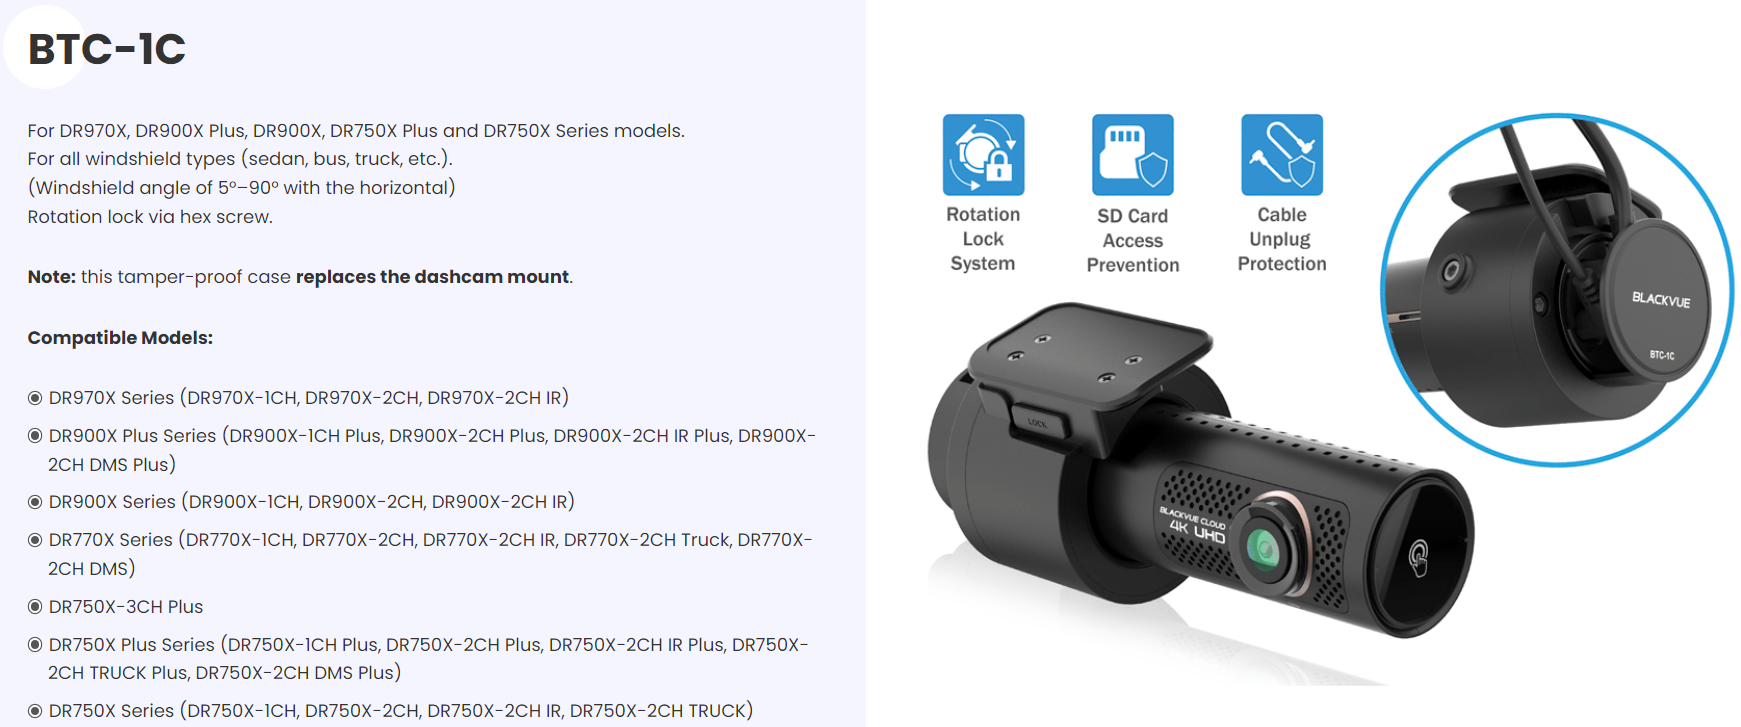Click the Cable Unplug Protection caption

pyautogui.click(x=1282, y=239)
